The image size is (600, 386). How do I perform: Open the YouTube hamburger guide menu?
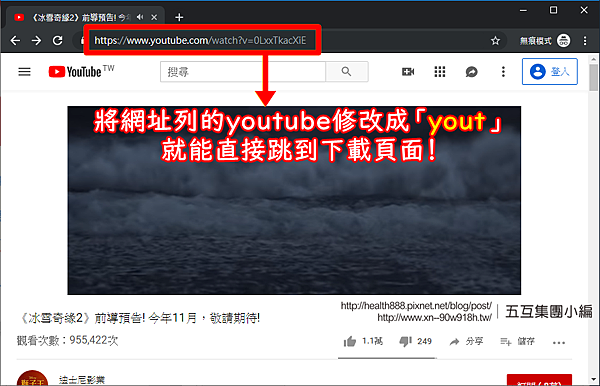[x=24, y=72]
